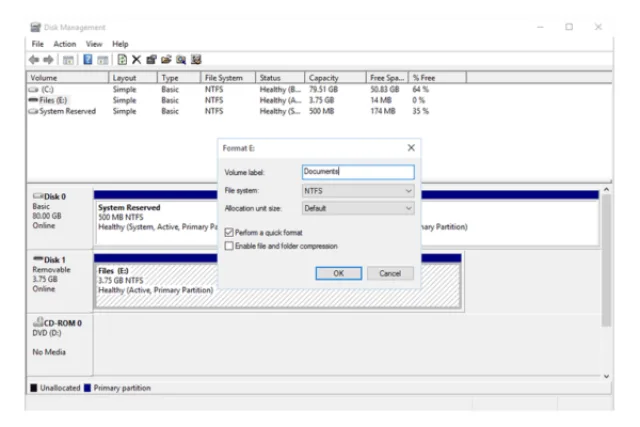Click the Properties toolbar icon
The width and height of the screenshot is (640, 427).
pyautogui.click(x=151, y=60)
